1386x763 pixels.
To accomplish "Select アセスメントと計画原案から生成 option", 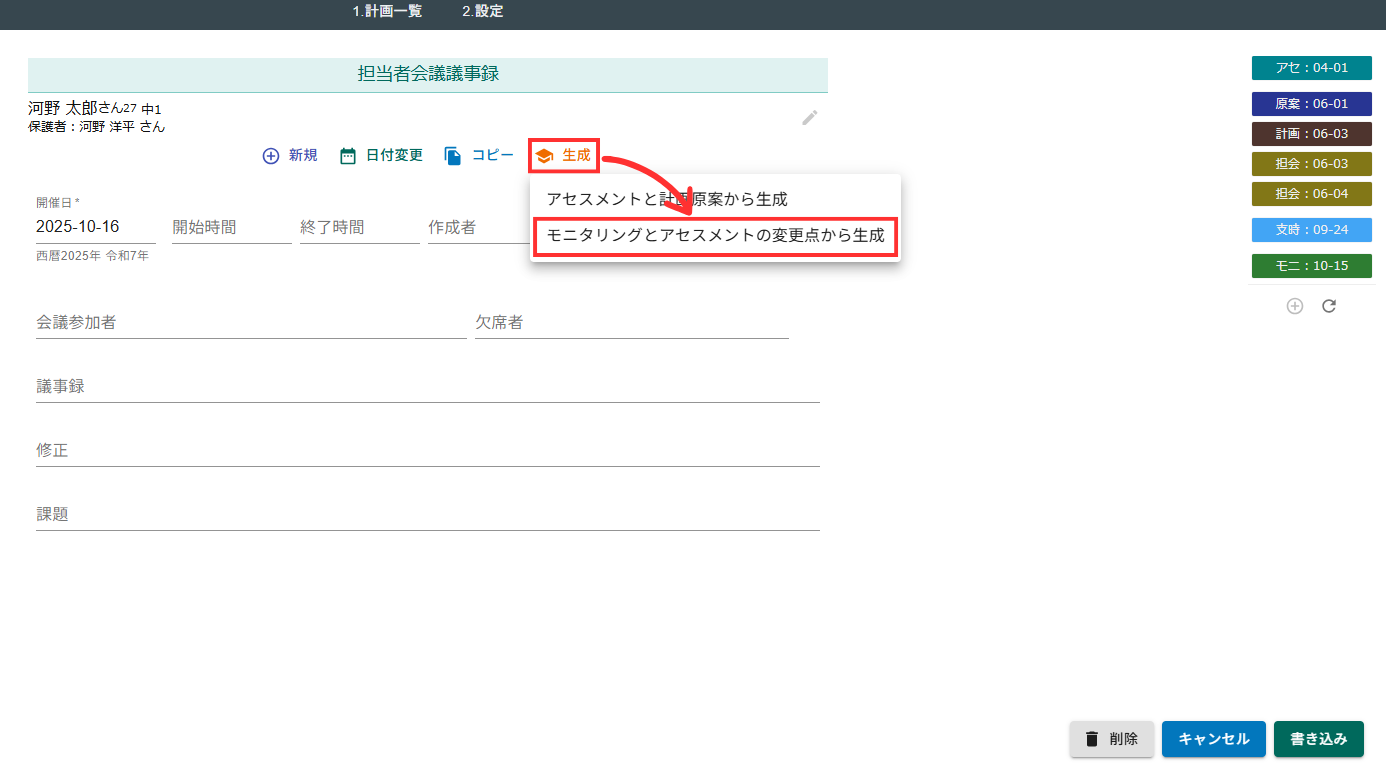I will pyautogui.click(x=667, y=199).
